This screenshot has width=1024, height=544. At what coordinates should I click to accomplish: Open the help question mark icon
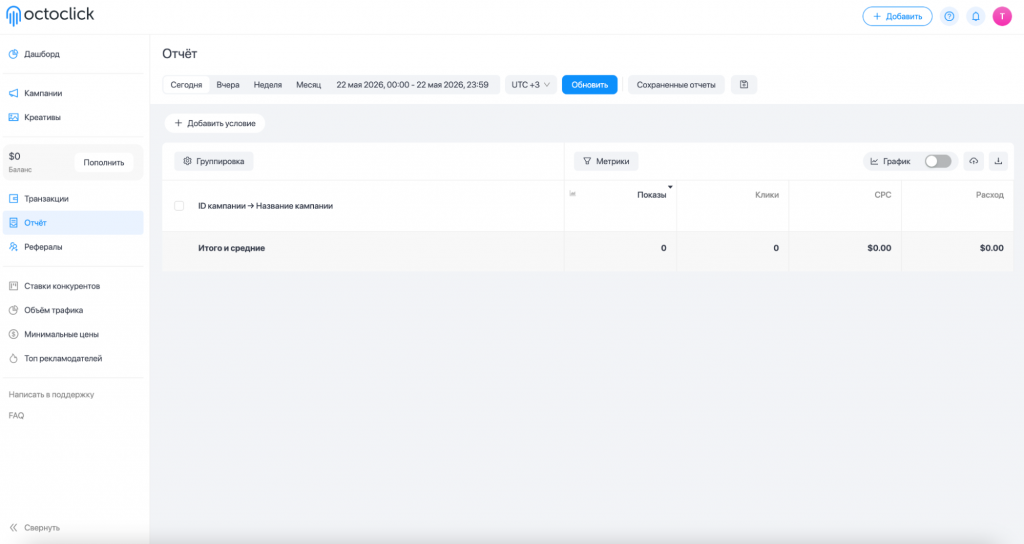[x=949, y=16]
